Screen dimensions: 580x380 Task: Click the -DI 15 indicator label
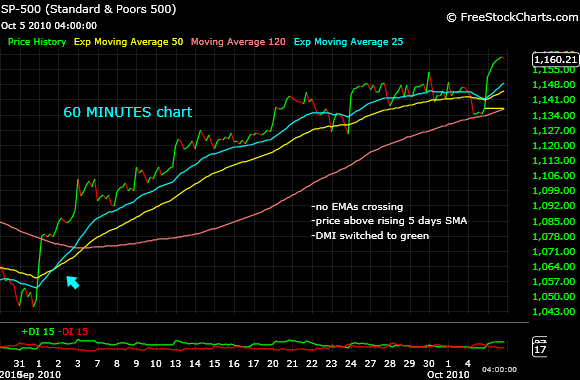click(73, 332)
